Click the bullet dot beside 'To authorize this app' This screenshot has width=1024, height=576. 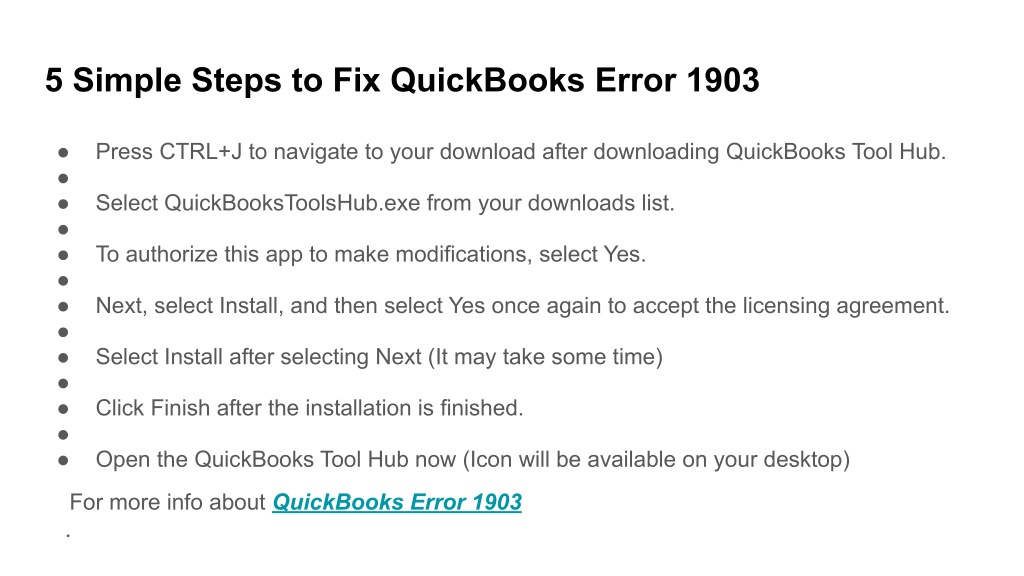[63, 255]
